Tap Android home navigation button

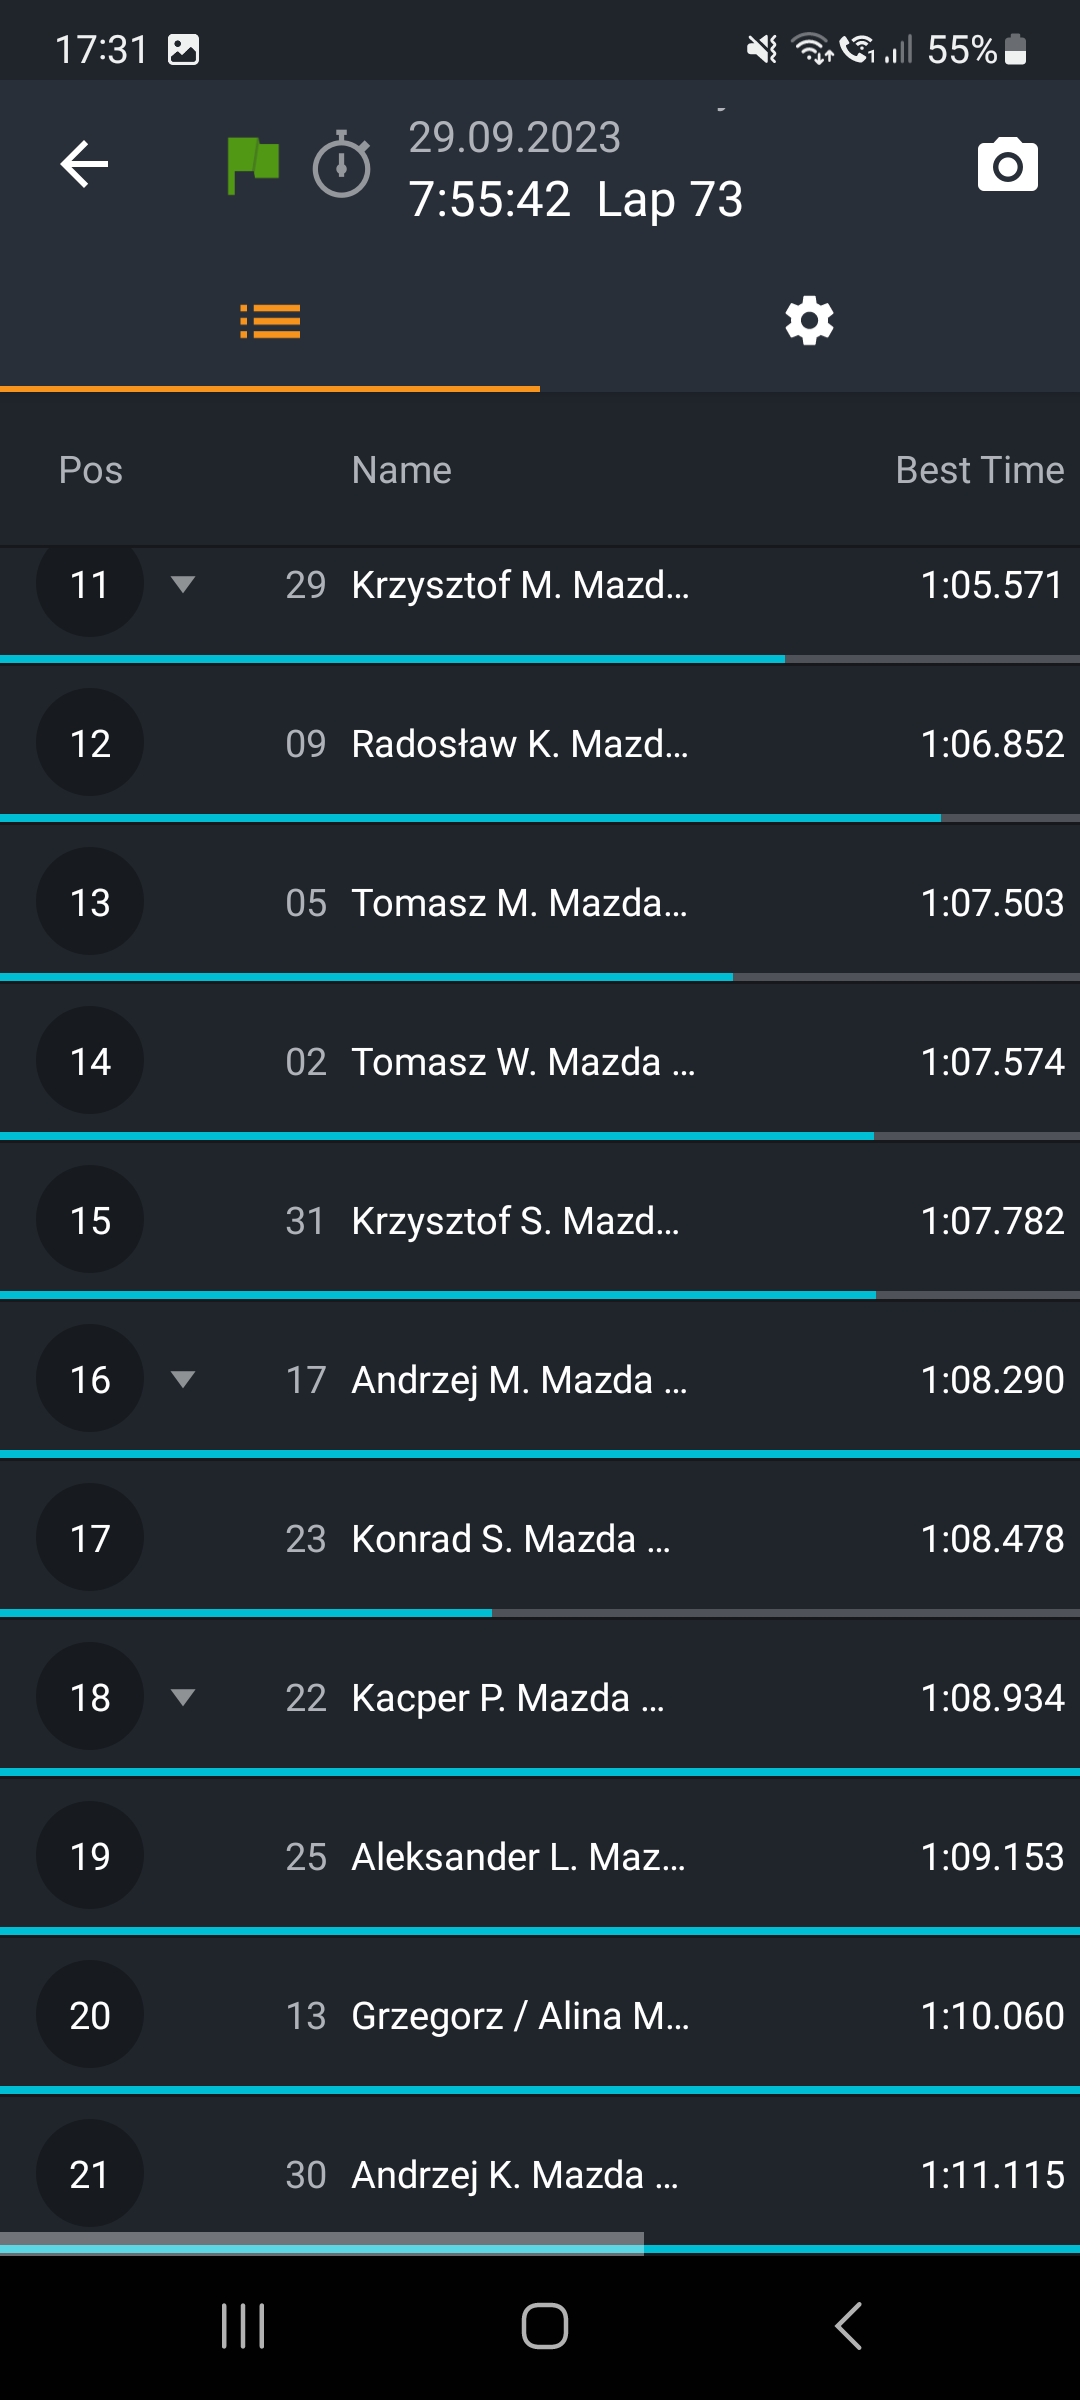pos(545,2326)
